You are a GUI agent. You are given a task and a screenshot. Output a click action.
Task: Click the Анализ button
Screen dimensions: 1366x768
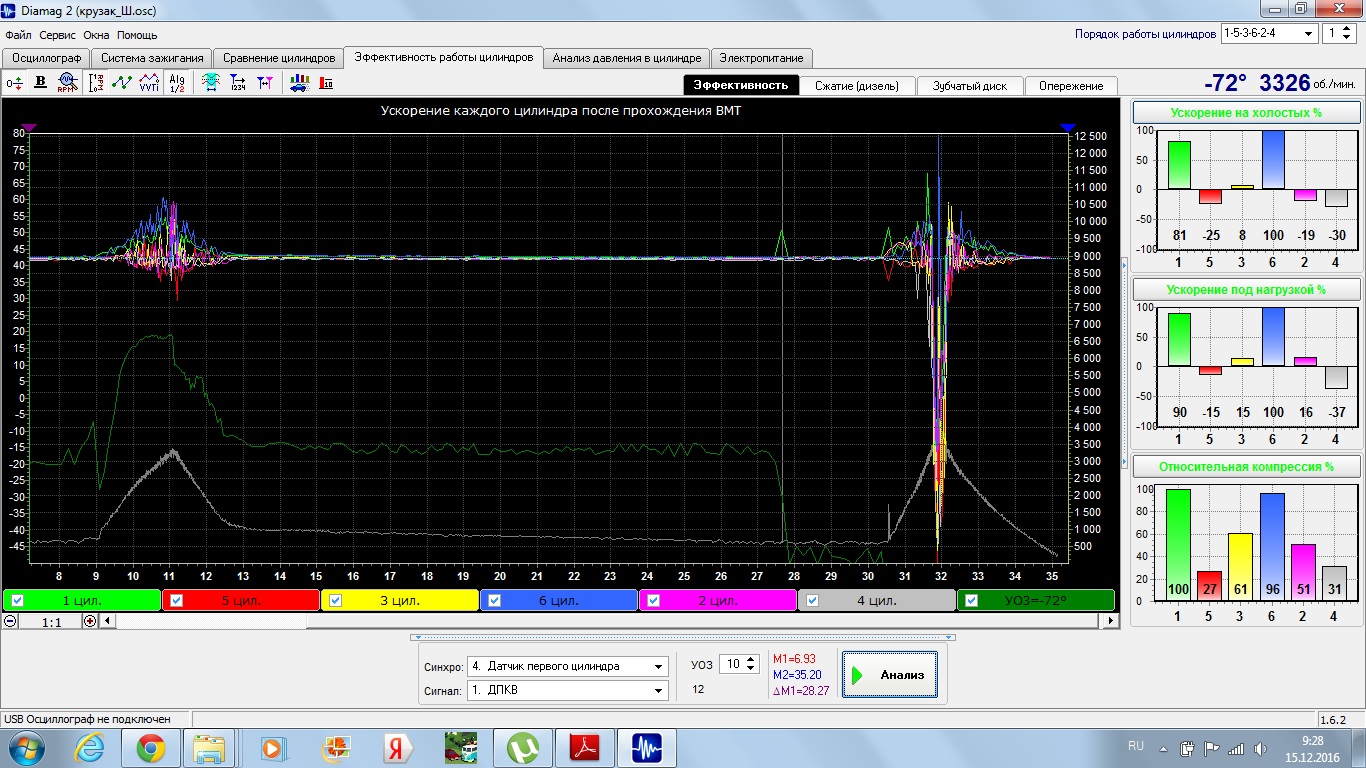[890, 675]
